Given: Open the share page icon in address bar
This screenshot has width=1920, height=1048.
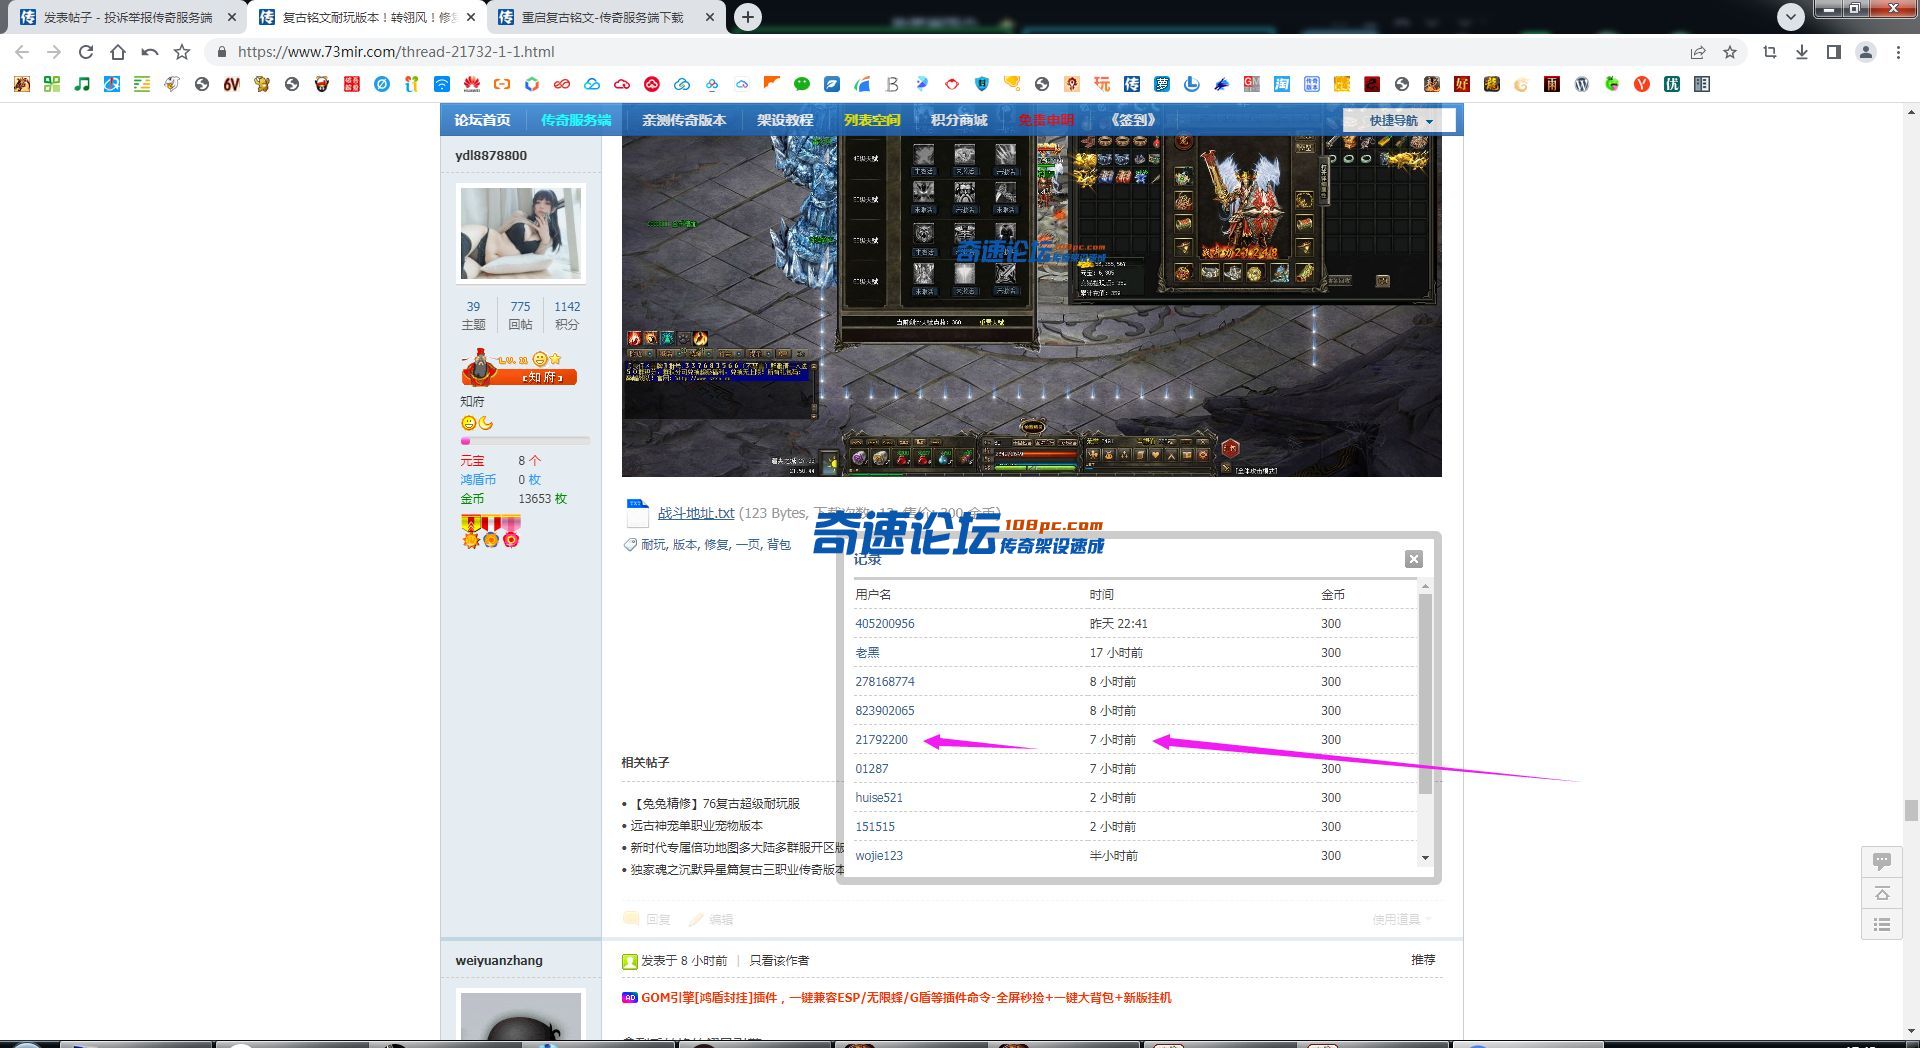Looking at the screenshot, I should tap(1698, 52).
